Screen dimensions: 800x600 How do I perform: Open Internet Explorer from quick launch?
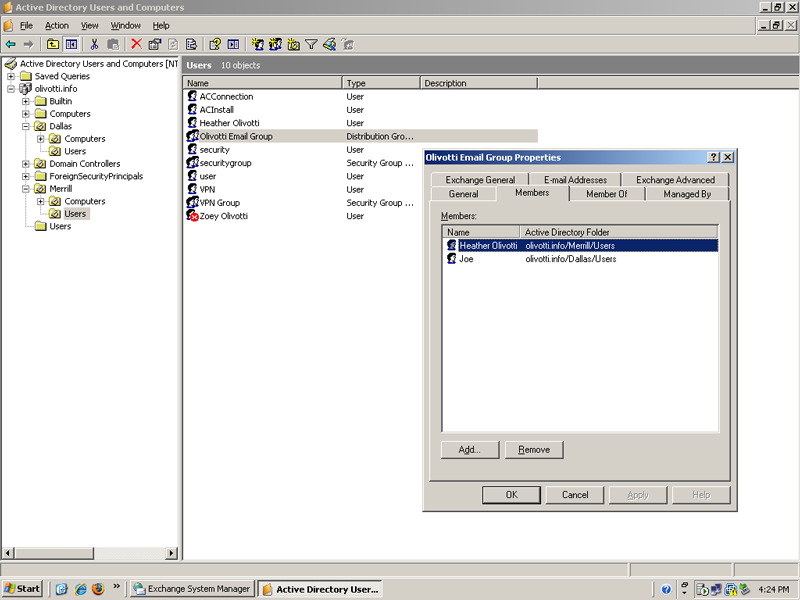click(x=80, y=589)
